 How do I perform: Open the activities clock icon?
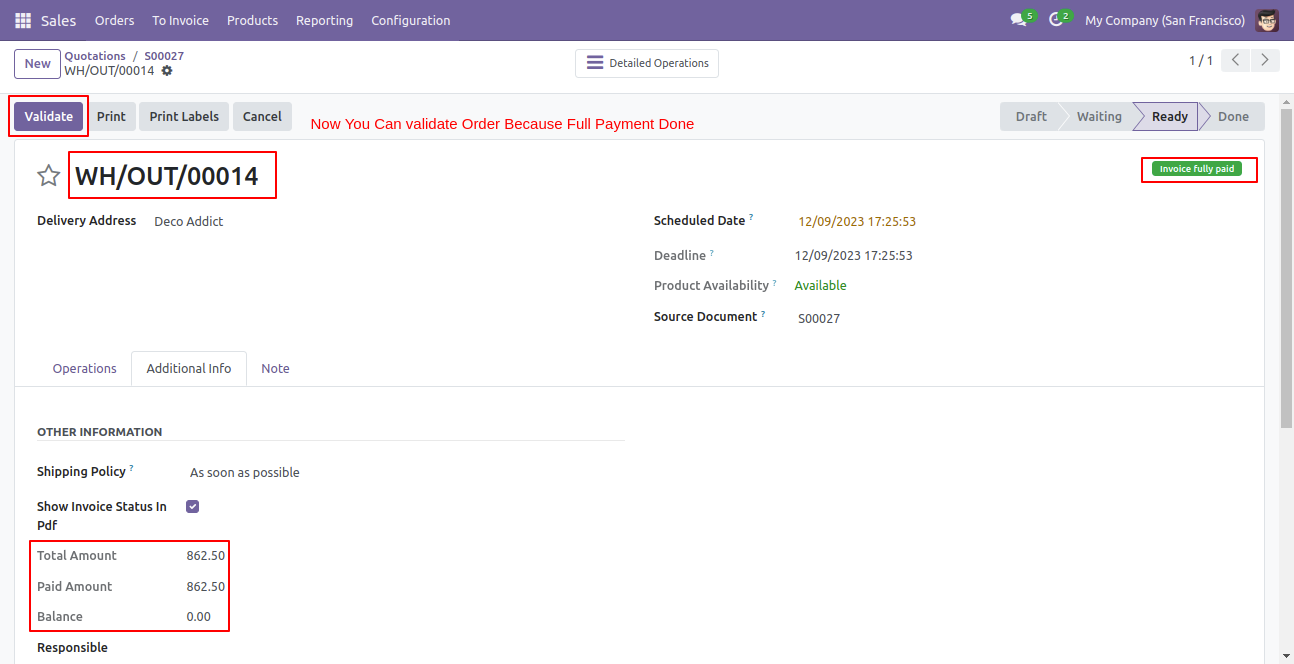click(1057, 20)
